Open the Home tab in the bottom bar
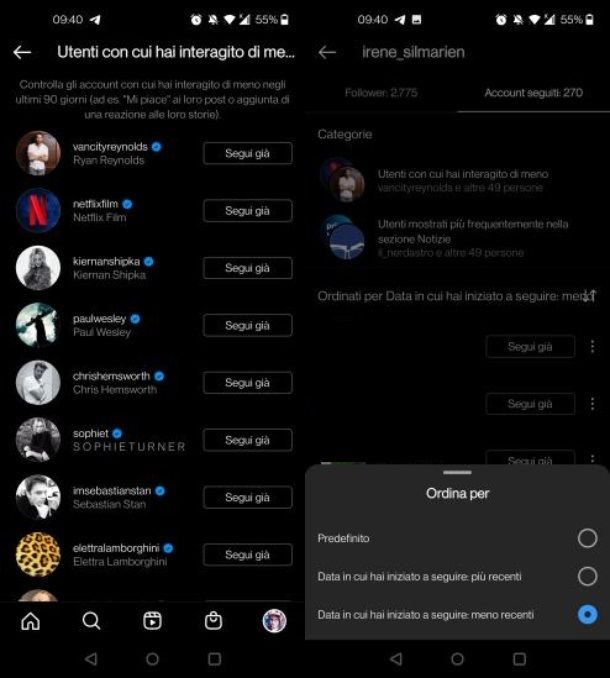 (x=30, y=621)
